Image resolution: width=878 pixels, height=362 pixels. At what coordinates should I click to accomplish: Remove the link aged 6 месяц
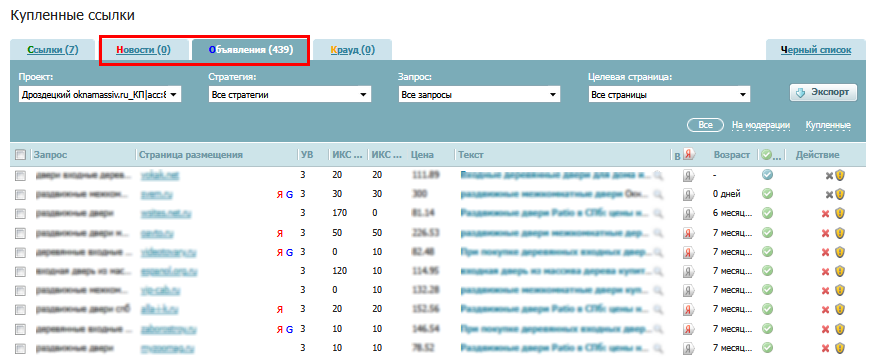[825, 214]
